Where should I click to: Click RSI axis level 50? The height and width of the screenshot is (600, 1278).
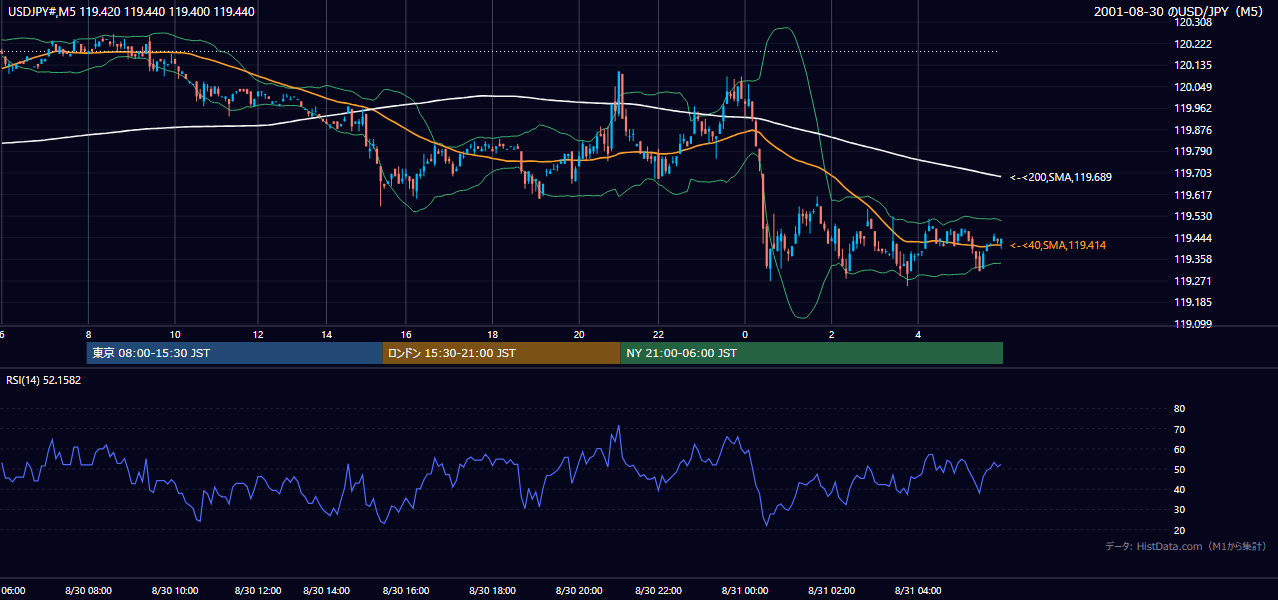(x=1179, y=469)
